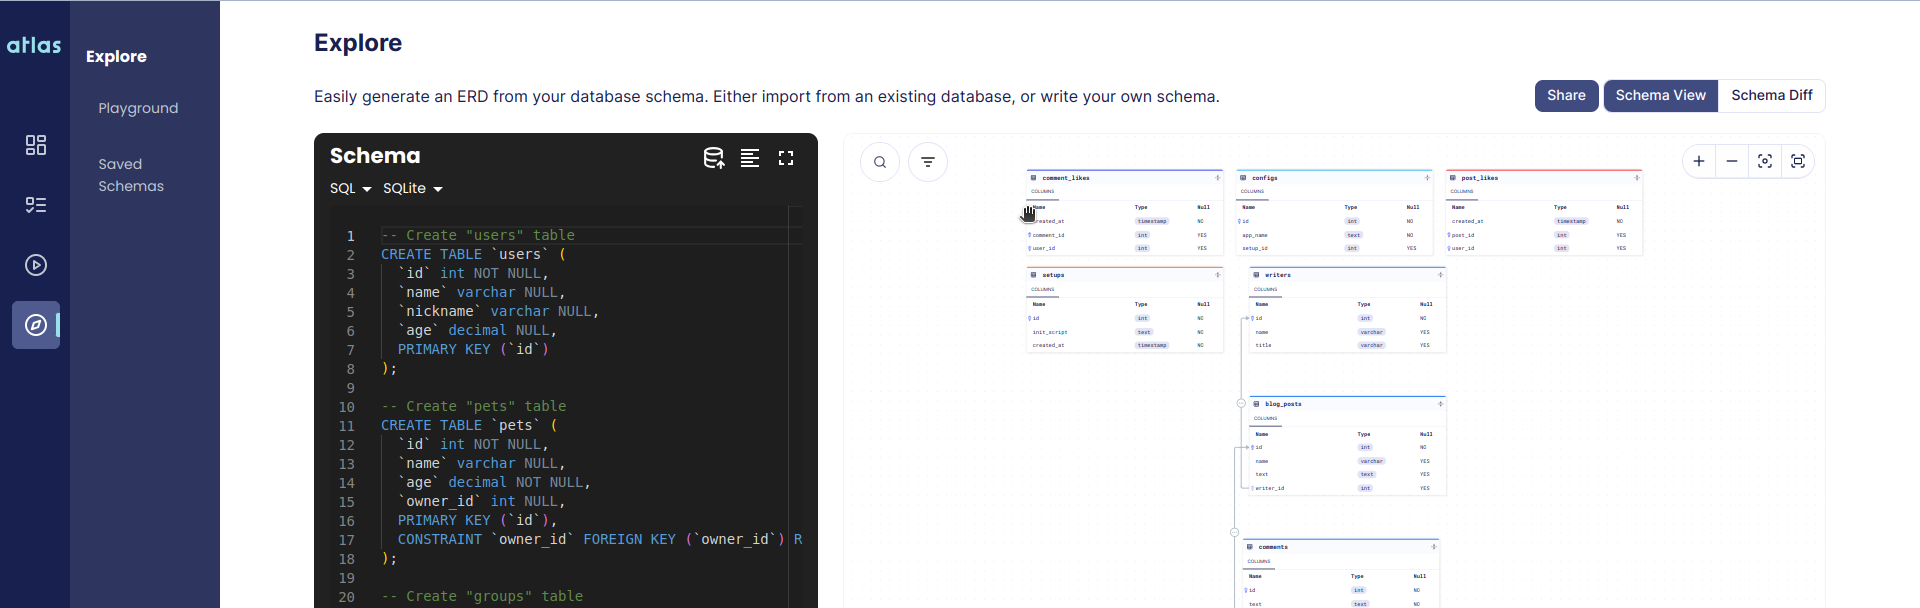The image size is (1920, 608).
Task: Expand the comment_likes table options
Action: click(1217, 178)
